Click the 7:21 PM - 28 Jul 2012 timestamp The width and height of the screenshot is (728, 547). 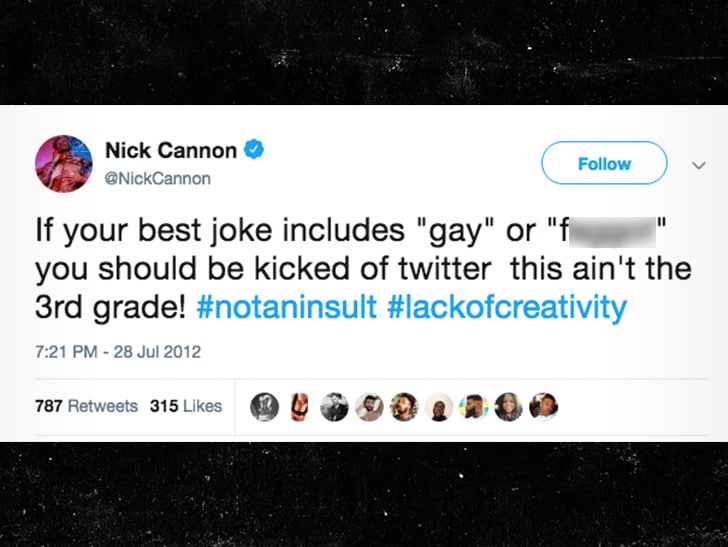coord(119,351)
